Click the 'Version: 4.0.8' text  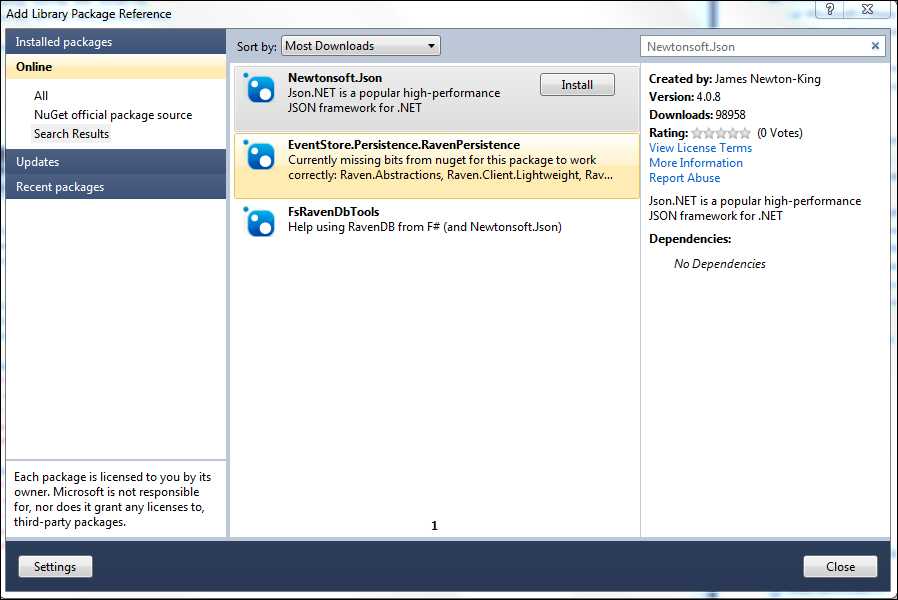coord(684,97)
